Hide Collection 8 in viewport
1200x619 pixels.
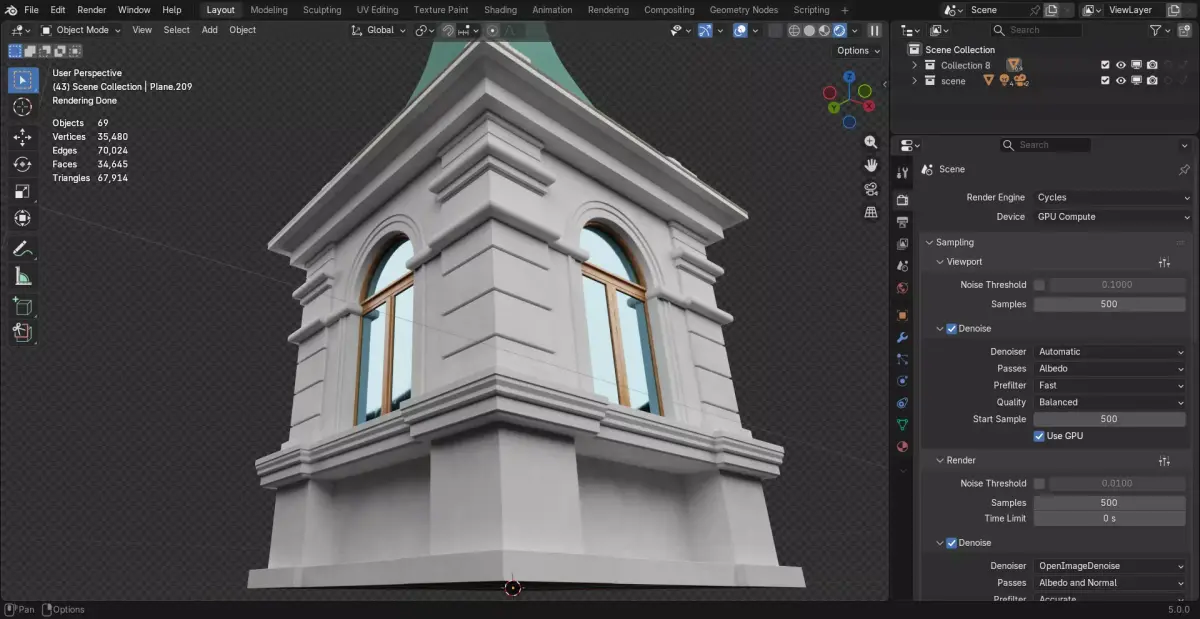coord(1121,65)
